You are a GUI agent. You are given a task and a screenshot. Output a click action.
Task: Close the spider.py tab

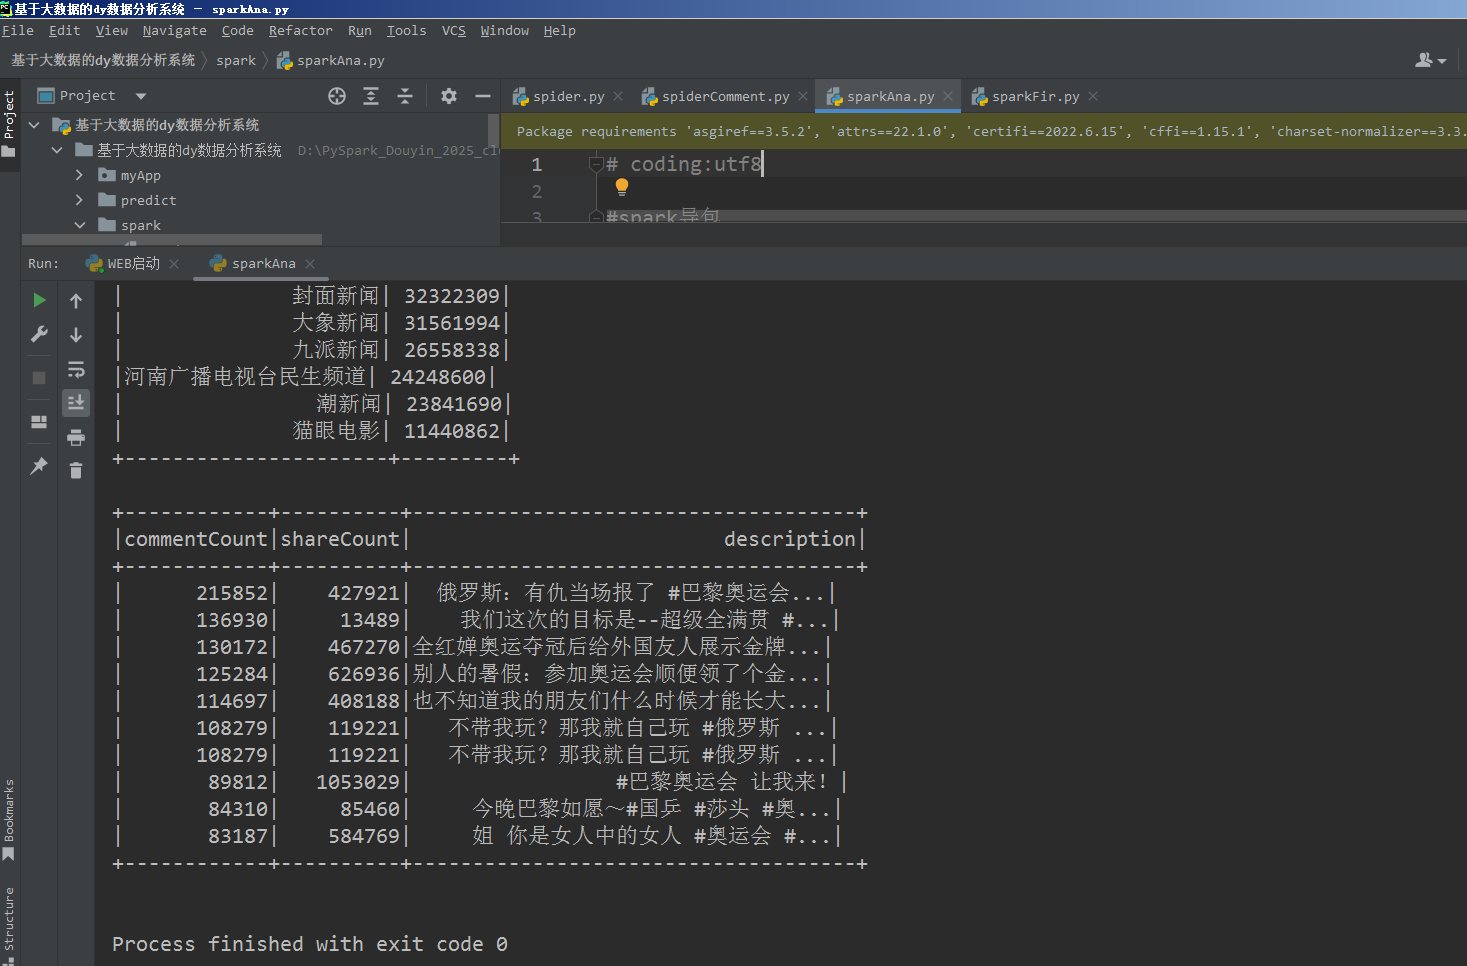[x=618, y=96]
